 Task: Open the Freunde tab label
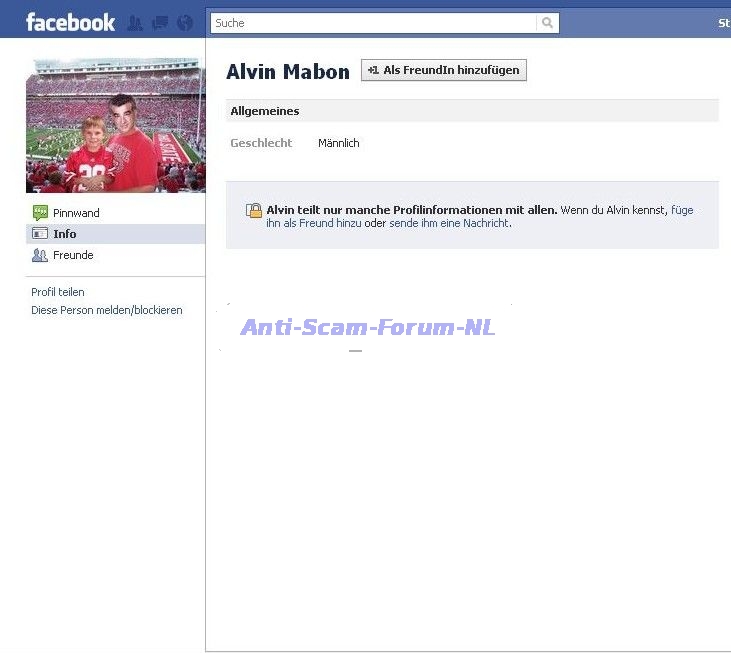73,255
